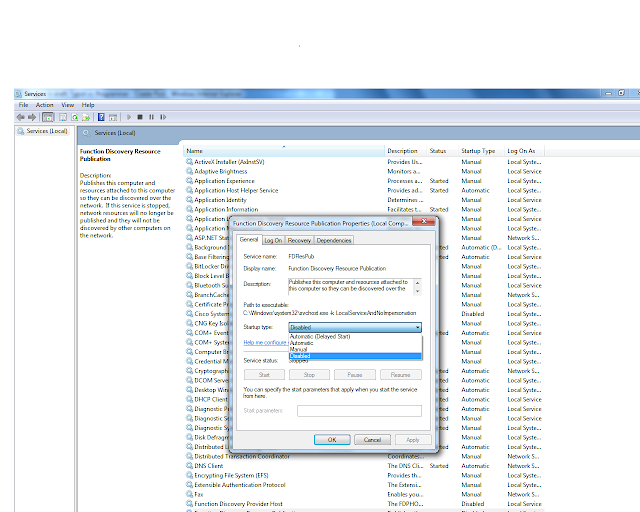Click the FDResPub service name value
Screen dimensions: 640x512
[301, 256]
